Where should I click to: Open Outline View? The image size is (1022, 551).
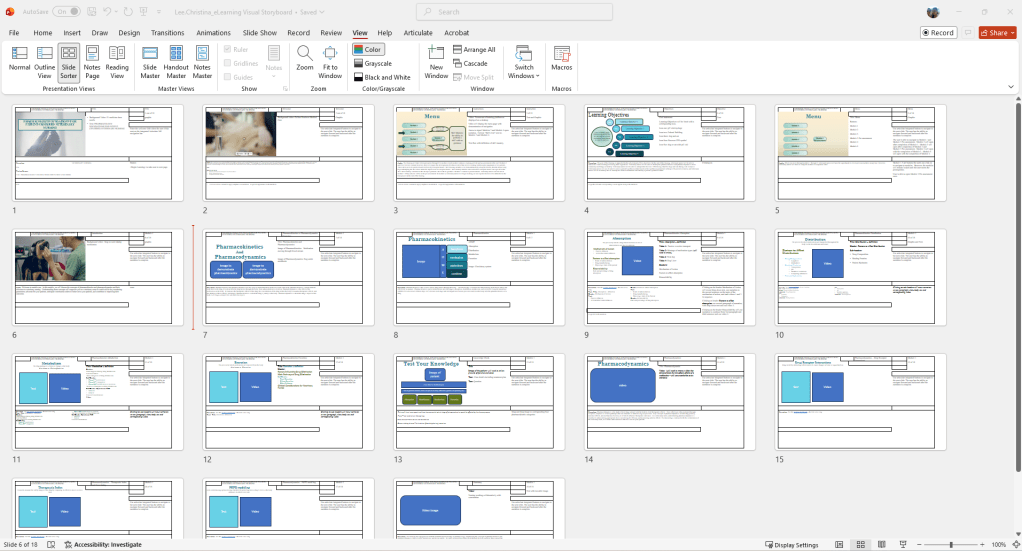click(x=44, y=62)
